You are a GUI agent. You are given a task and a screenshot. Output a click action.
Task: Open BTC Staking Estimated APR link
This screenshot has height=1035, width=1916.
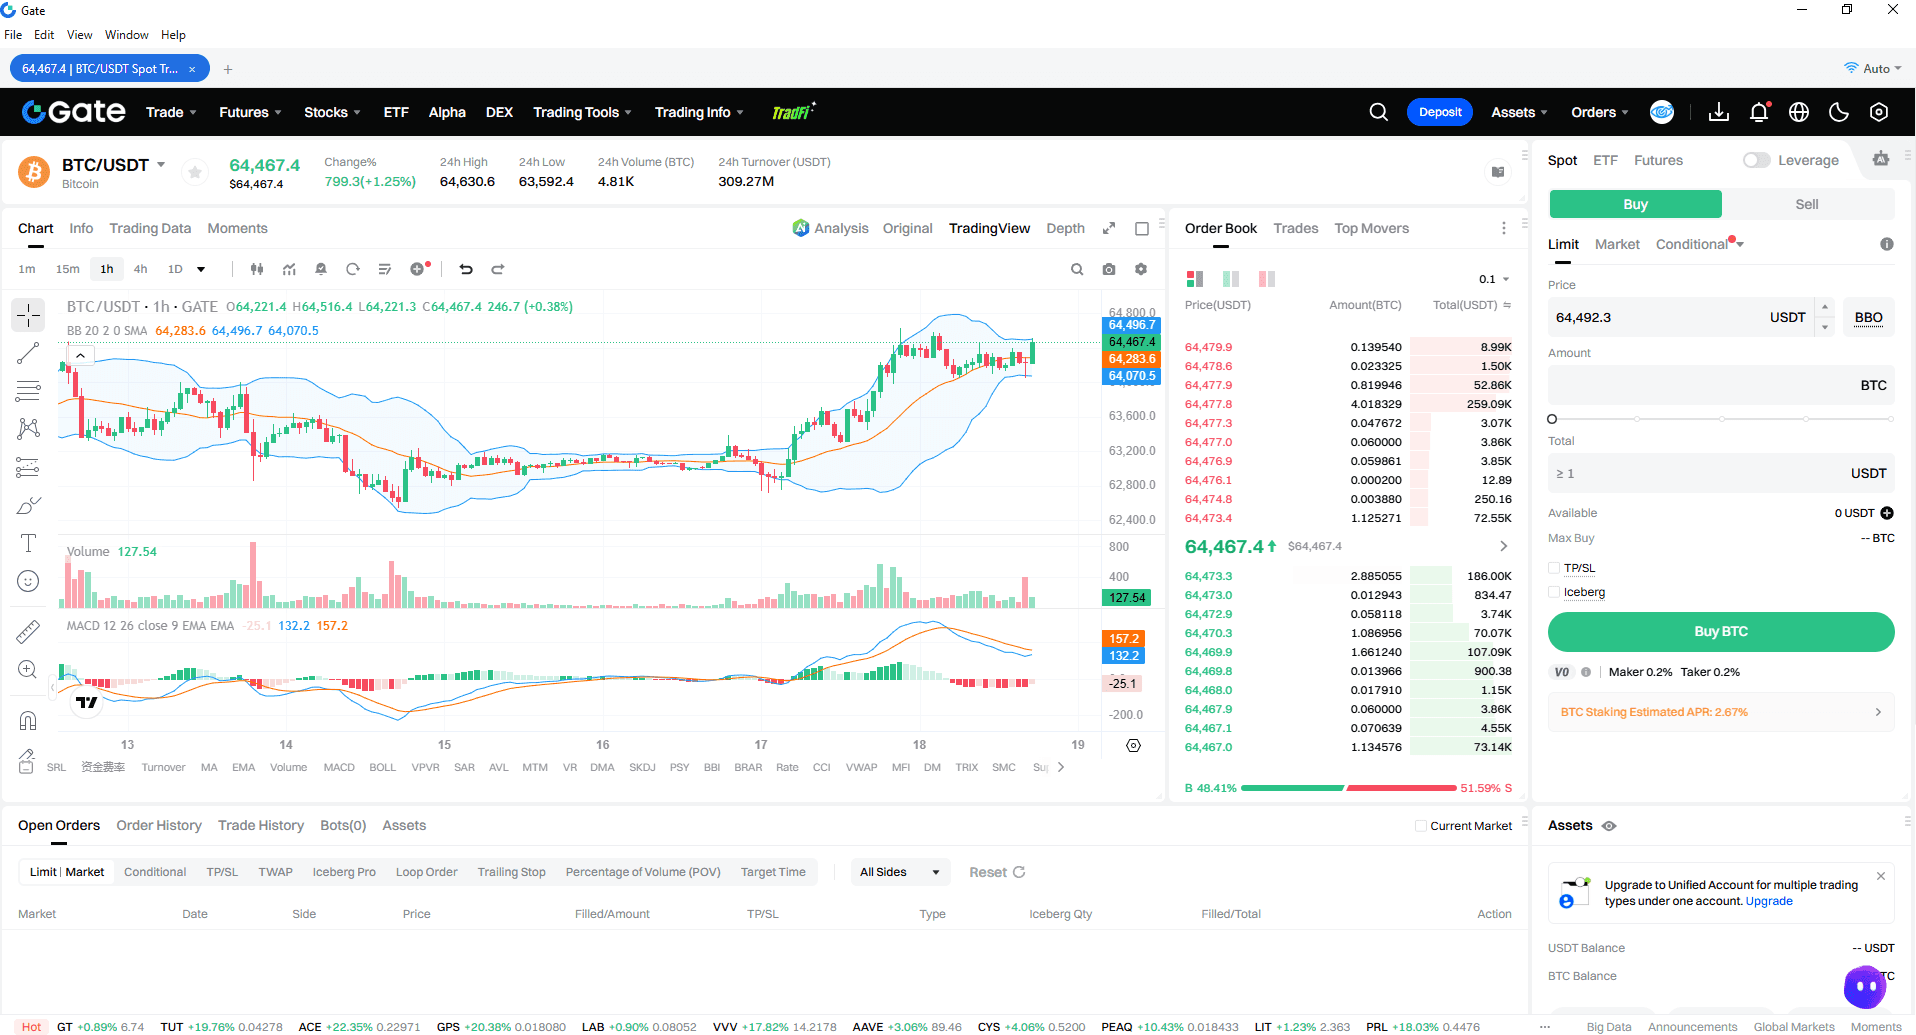[1721, 712]
